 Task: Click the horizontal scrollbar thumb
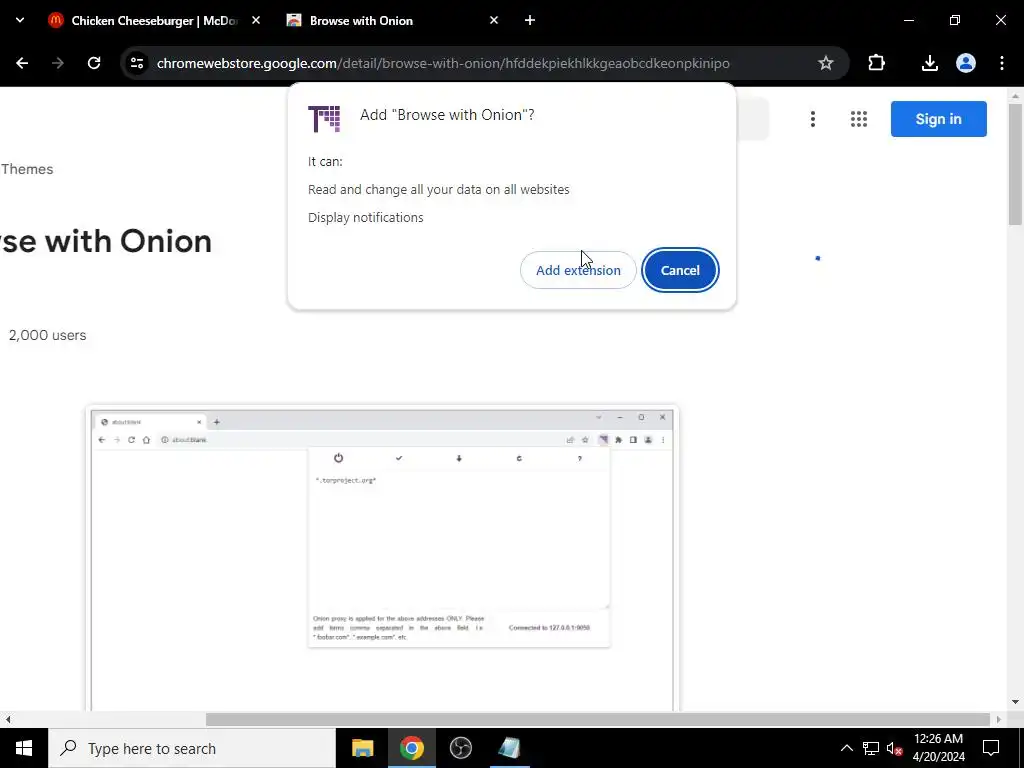(598, 719)
